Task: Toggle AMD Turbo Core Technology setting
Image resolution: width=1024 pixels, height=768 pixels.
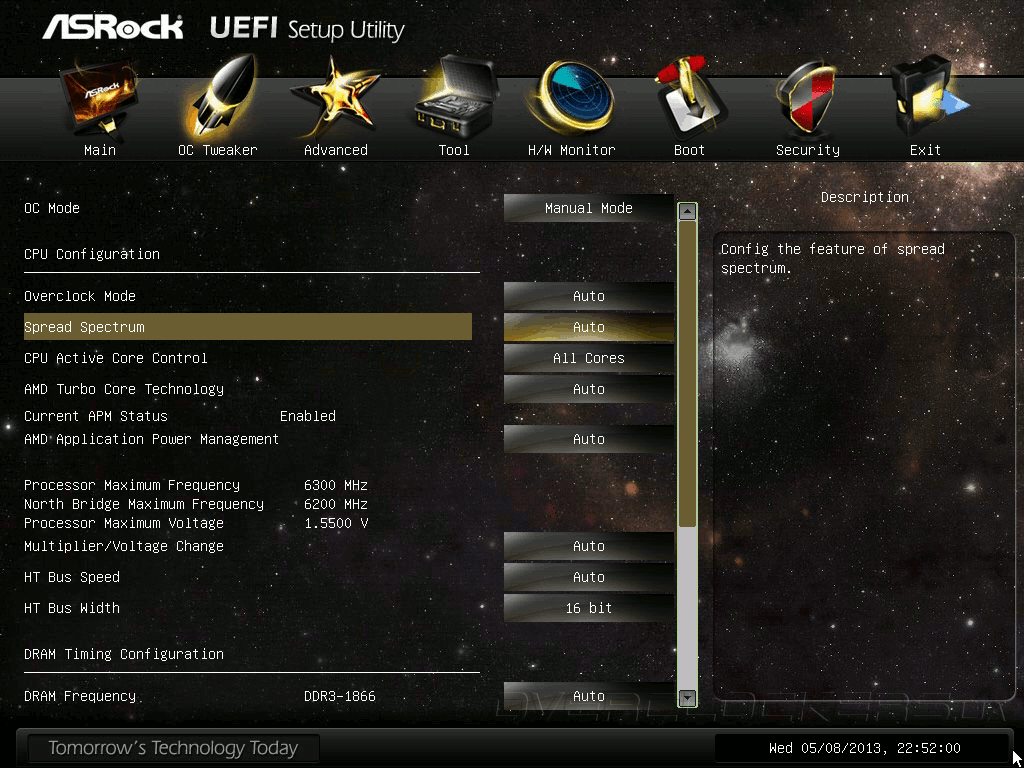Action: [588, 389]
